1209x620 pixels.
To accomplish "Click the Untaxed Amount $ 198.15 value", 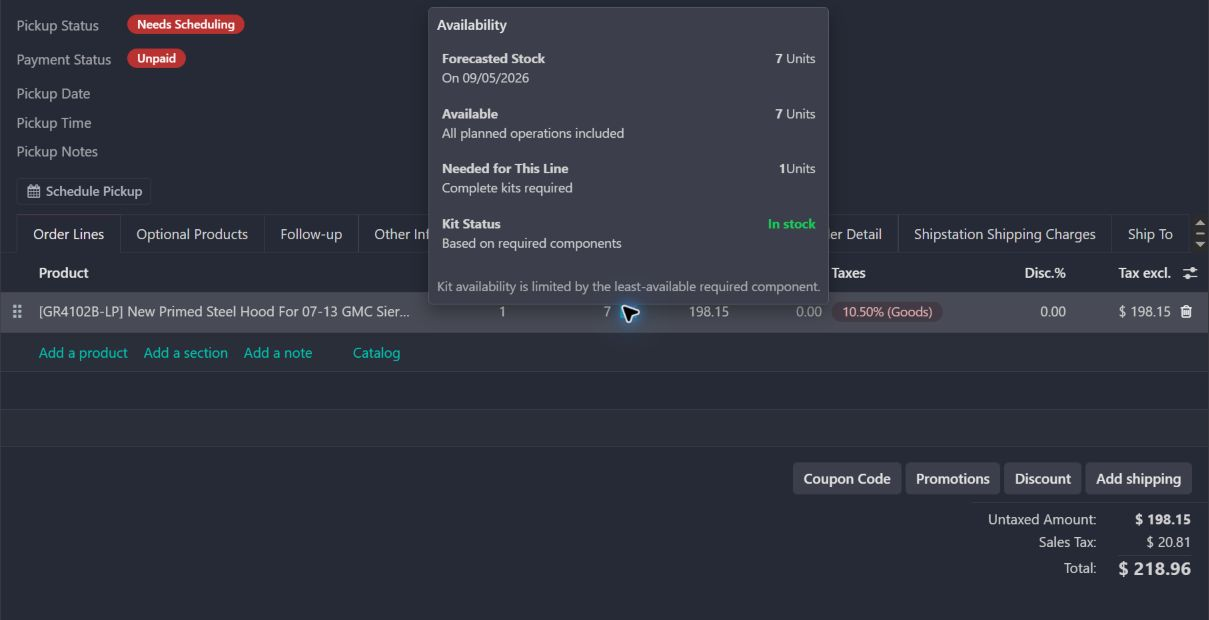I will point(1163,520).
